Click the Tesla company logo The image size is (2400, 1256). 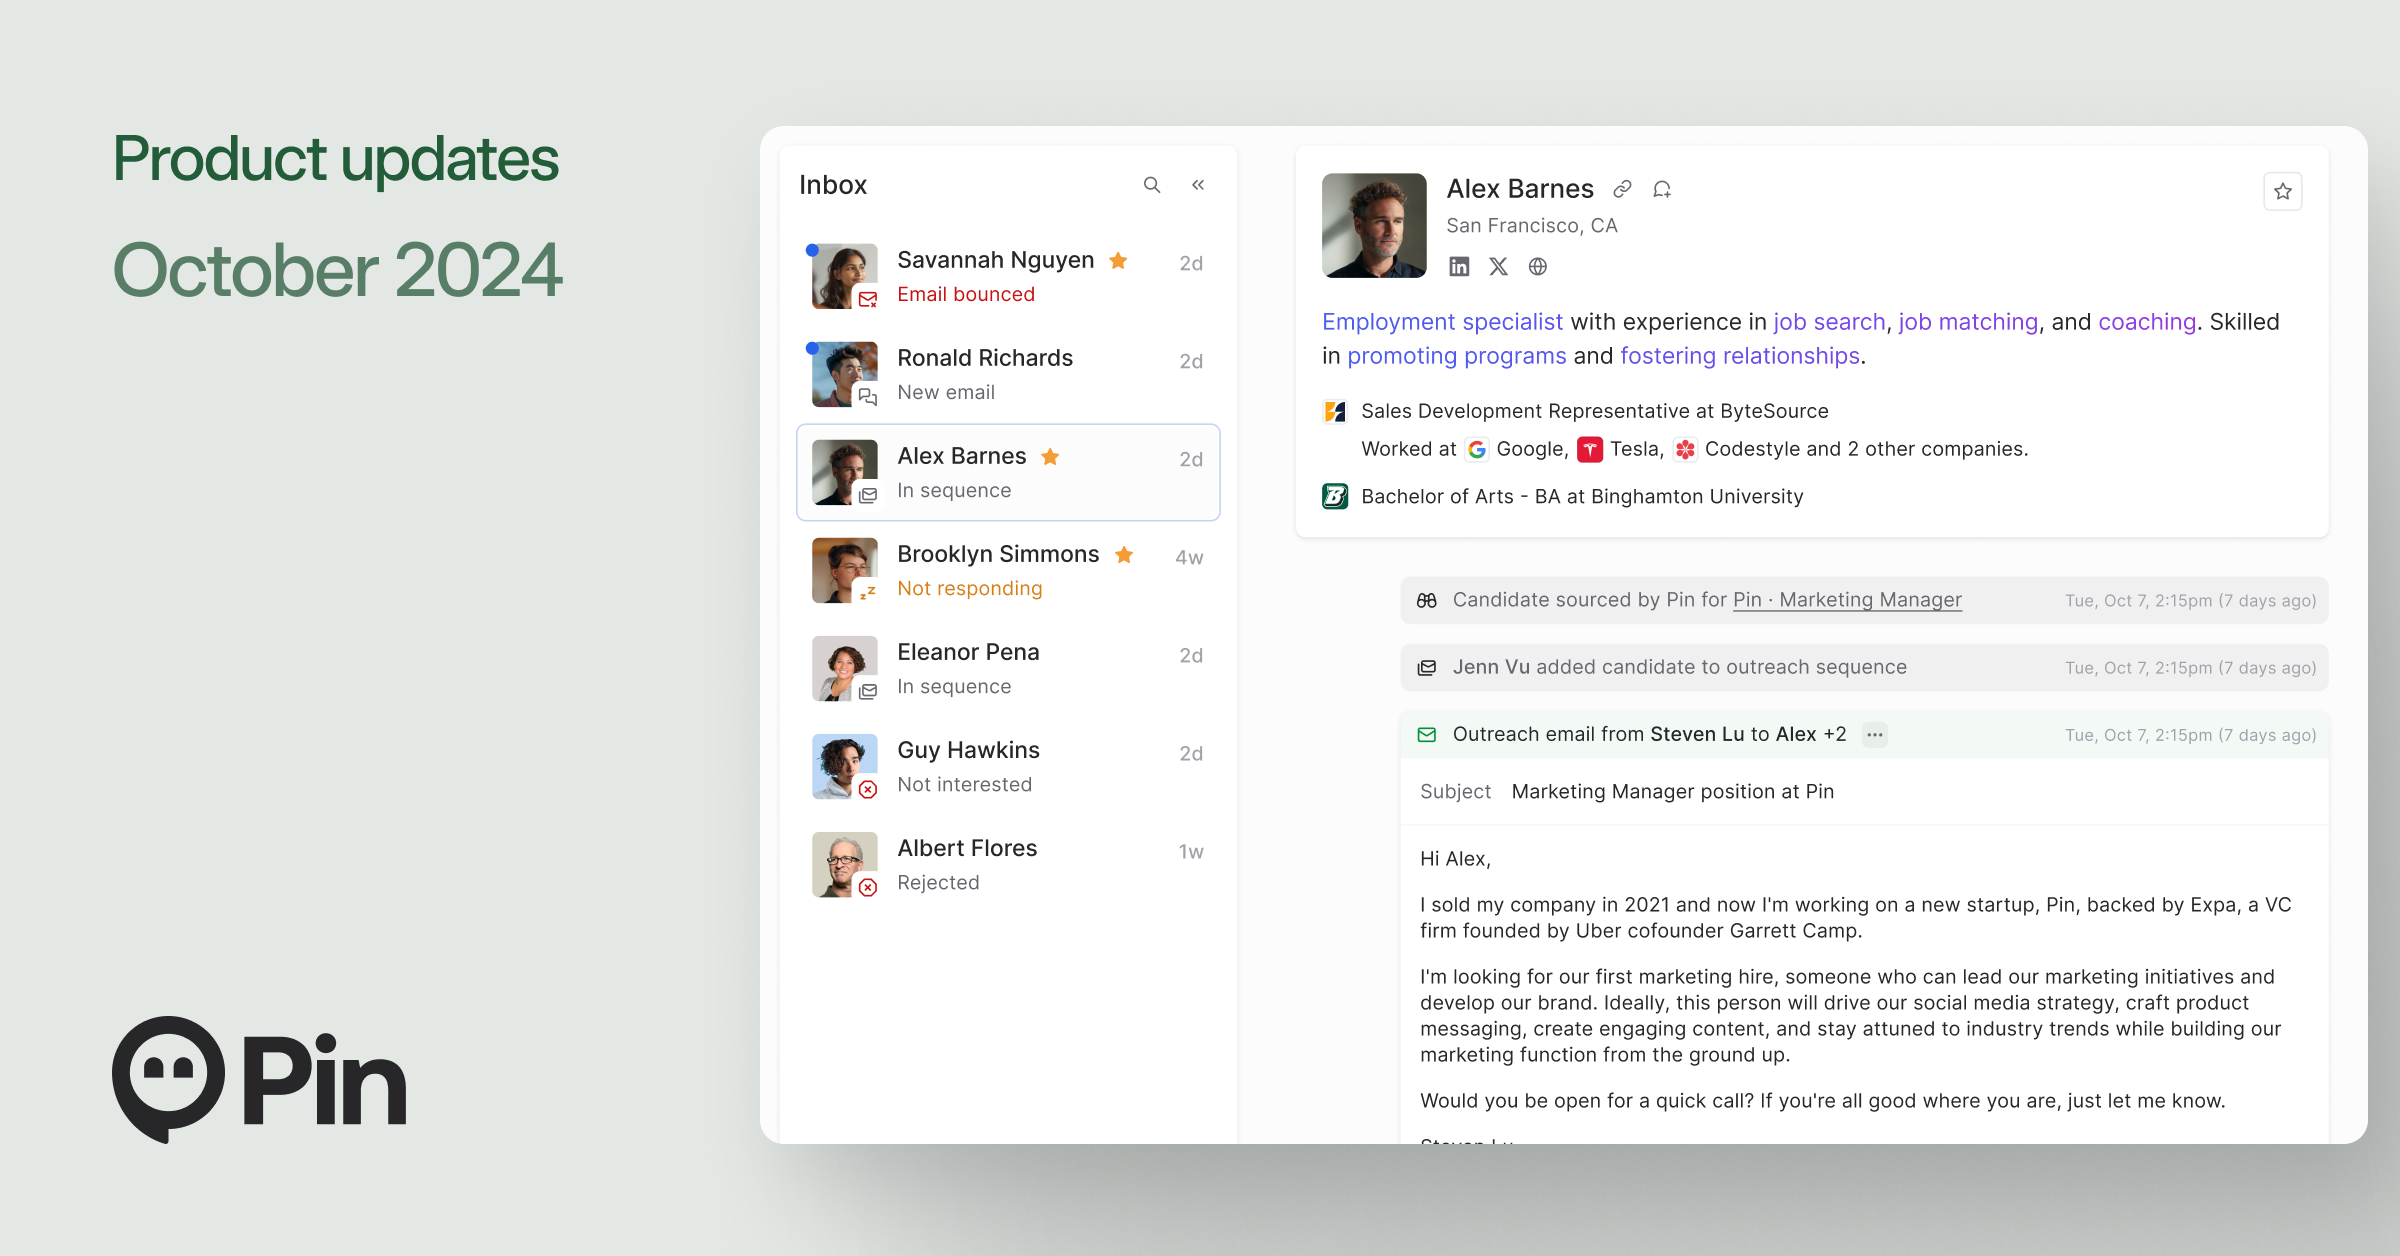pos(1589,449)
